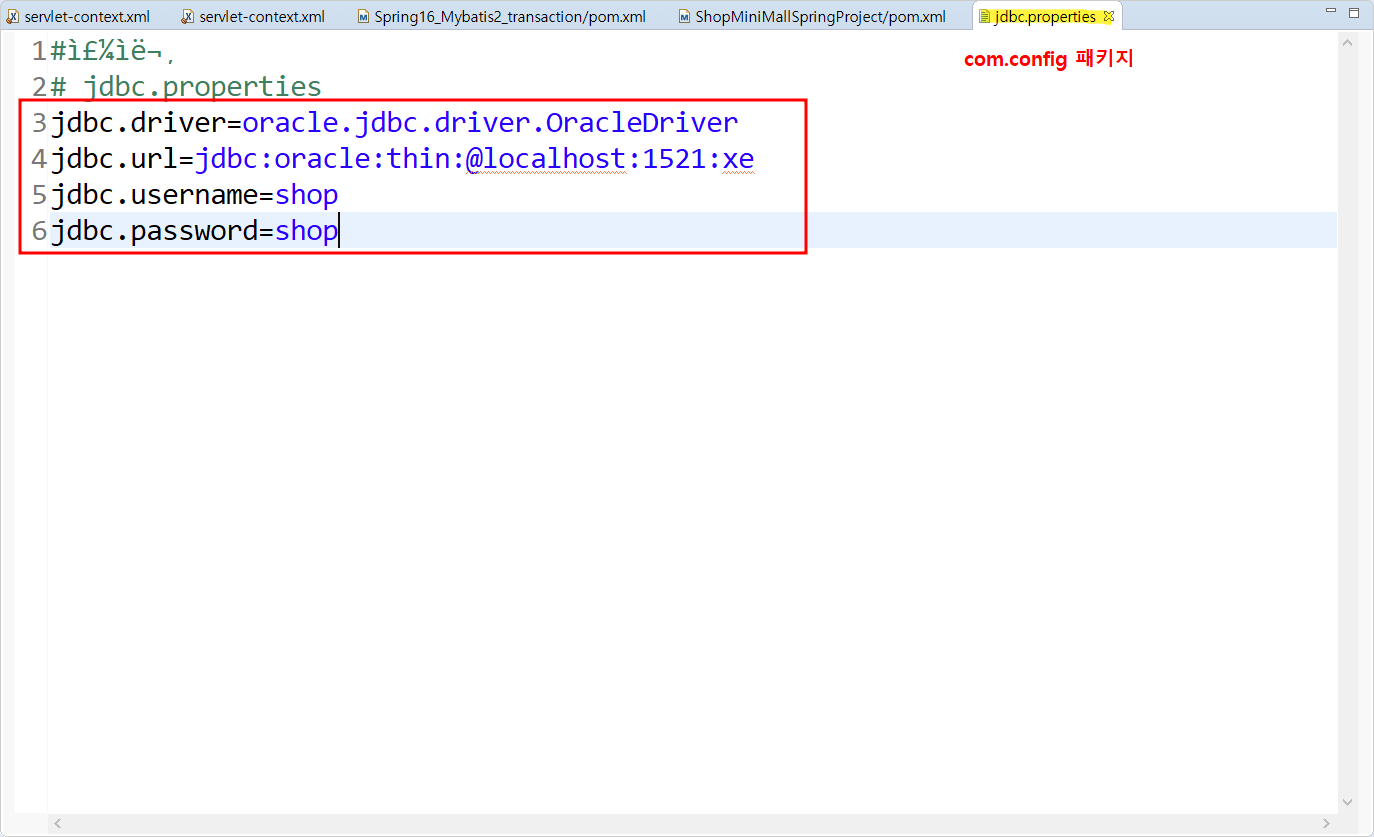
Task: Click line number 3 in the gutter
Action: pyautogui.click(x=40, y=123)
